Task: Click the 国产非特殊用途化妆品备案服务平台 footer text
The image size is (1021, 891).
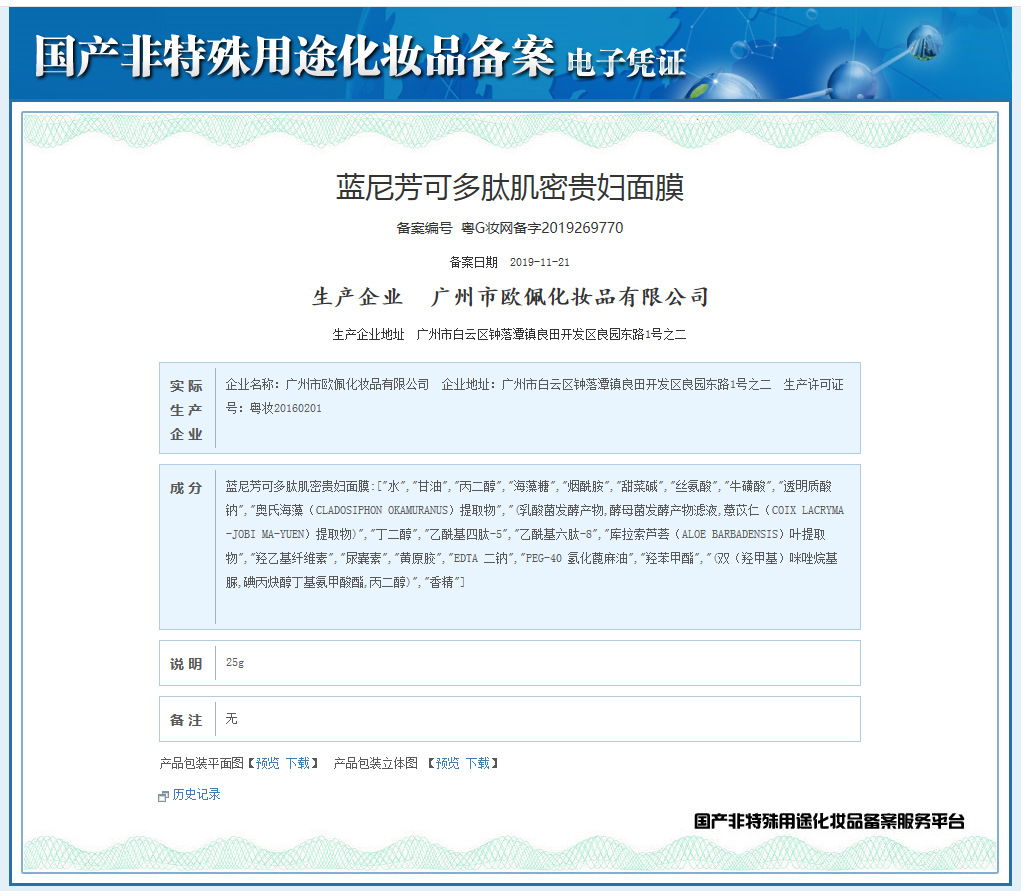Action: click(829, 821)
